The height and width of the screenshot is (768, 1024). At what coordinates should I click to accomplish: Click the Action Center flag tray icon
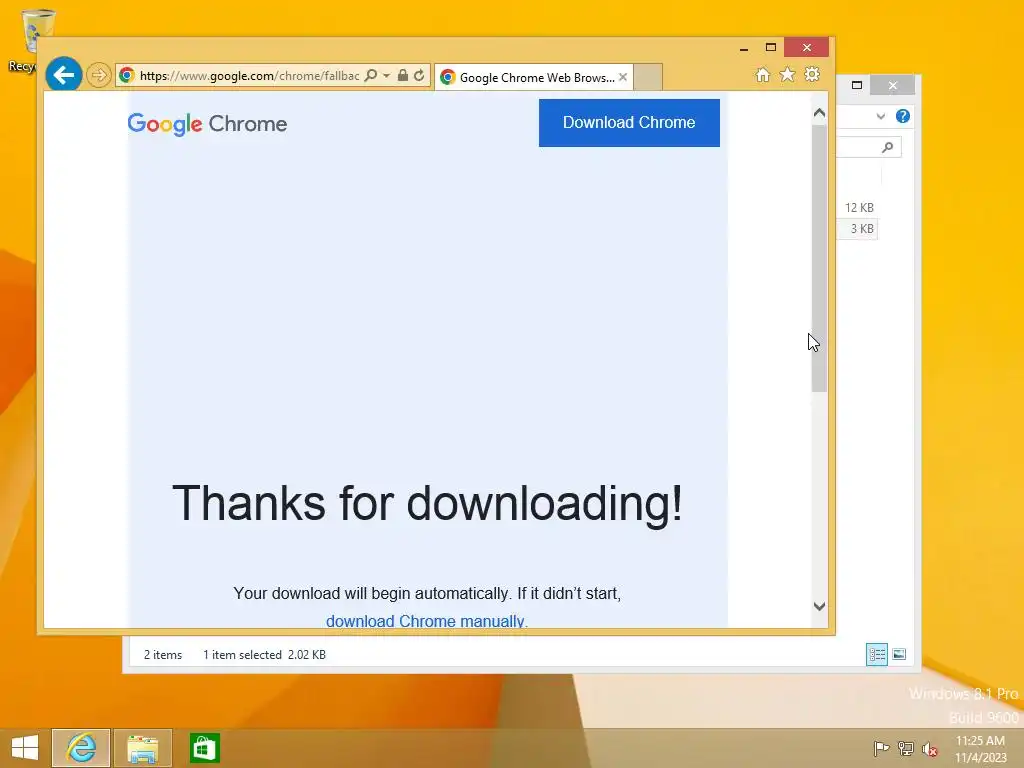881,749
